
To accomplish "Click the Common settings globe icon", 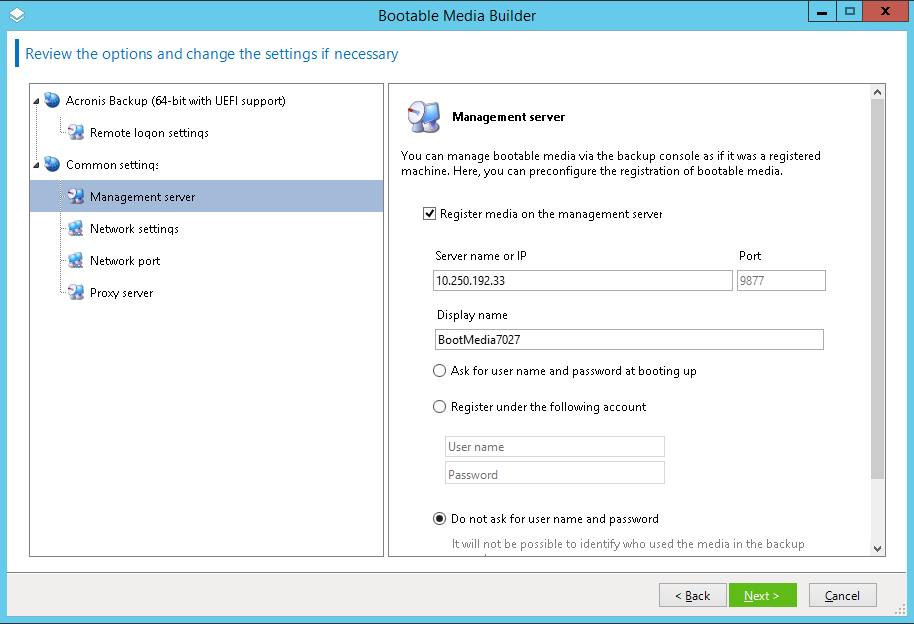I will click(x=52, y=164).
